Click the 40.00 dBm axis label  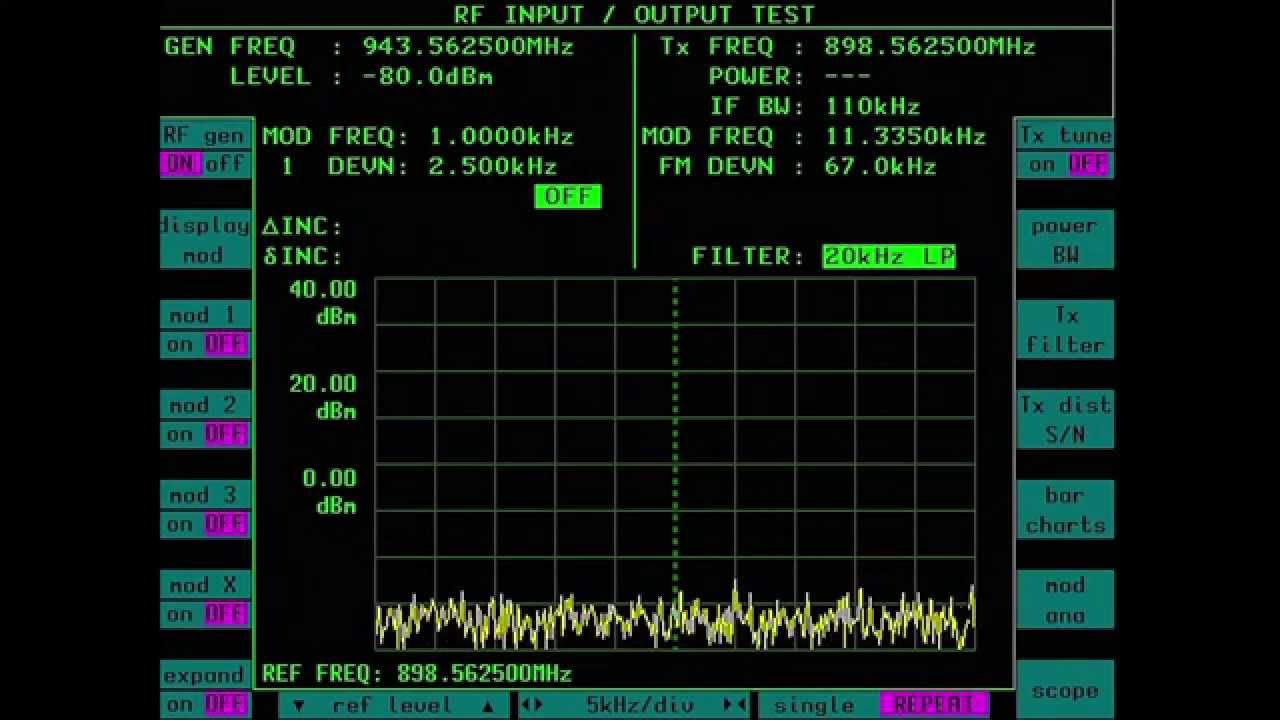click(x=323, y=303)
